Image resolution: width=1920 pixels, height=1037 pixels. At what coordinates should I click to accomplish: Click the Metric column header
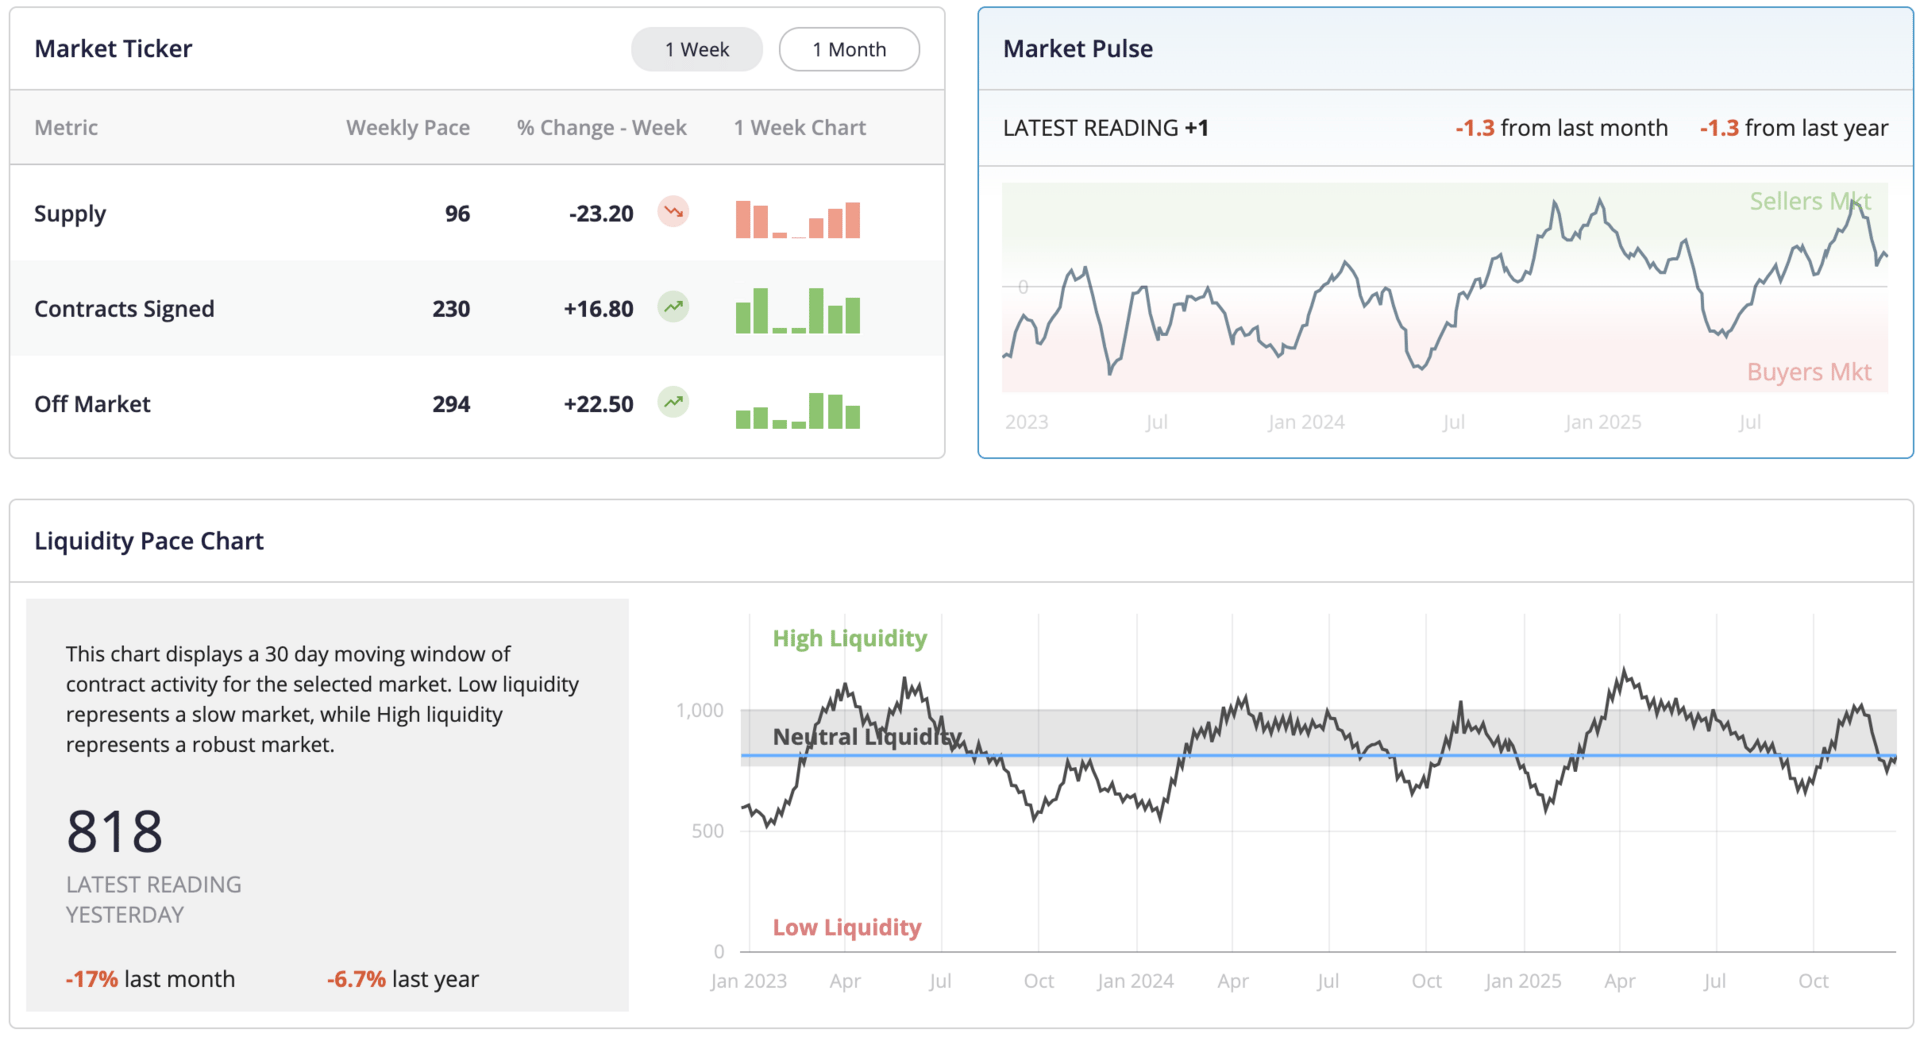tap(66, 128)
